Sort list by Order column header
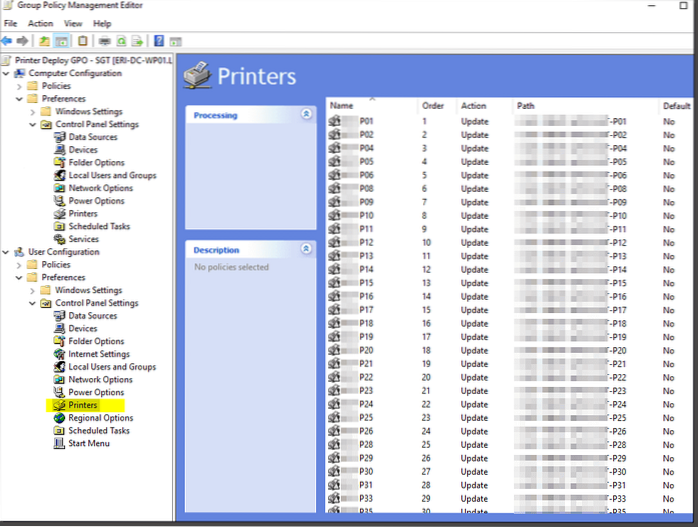Image resolution: width=698 pixels, height=527 pixels. pos(433,105)
